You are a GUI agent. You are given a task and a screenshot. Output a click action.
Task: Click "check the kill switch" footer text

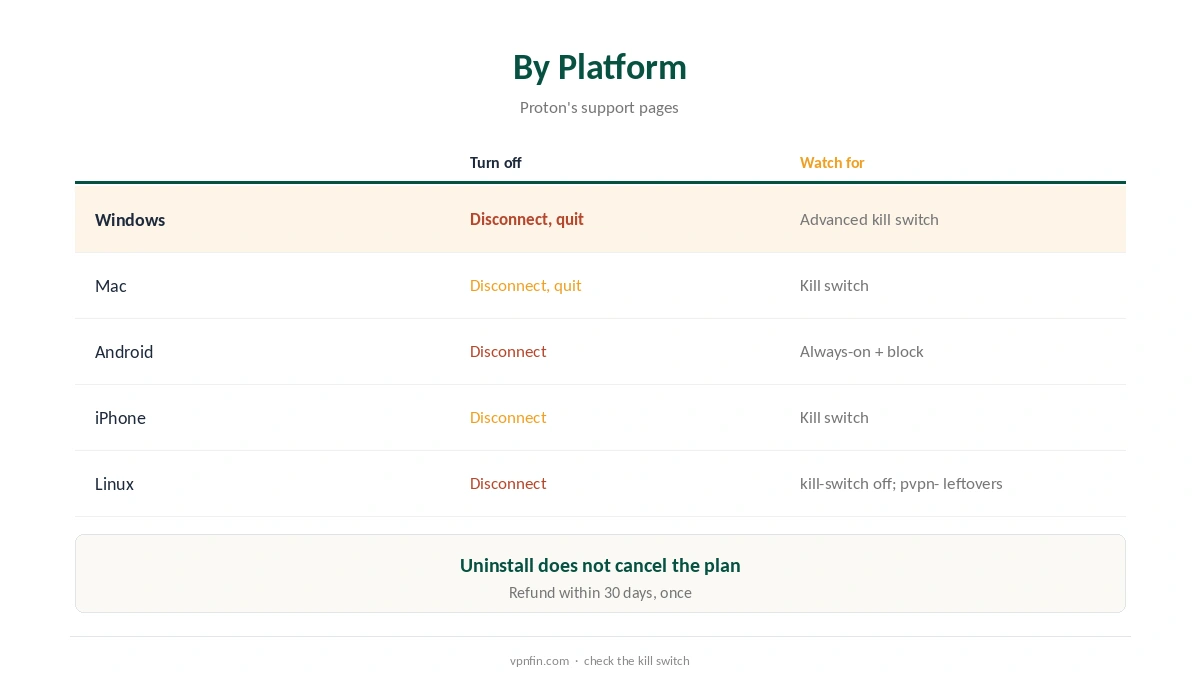(637, 660)
